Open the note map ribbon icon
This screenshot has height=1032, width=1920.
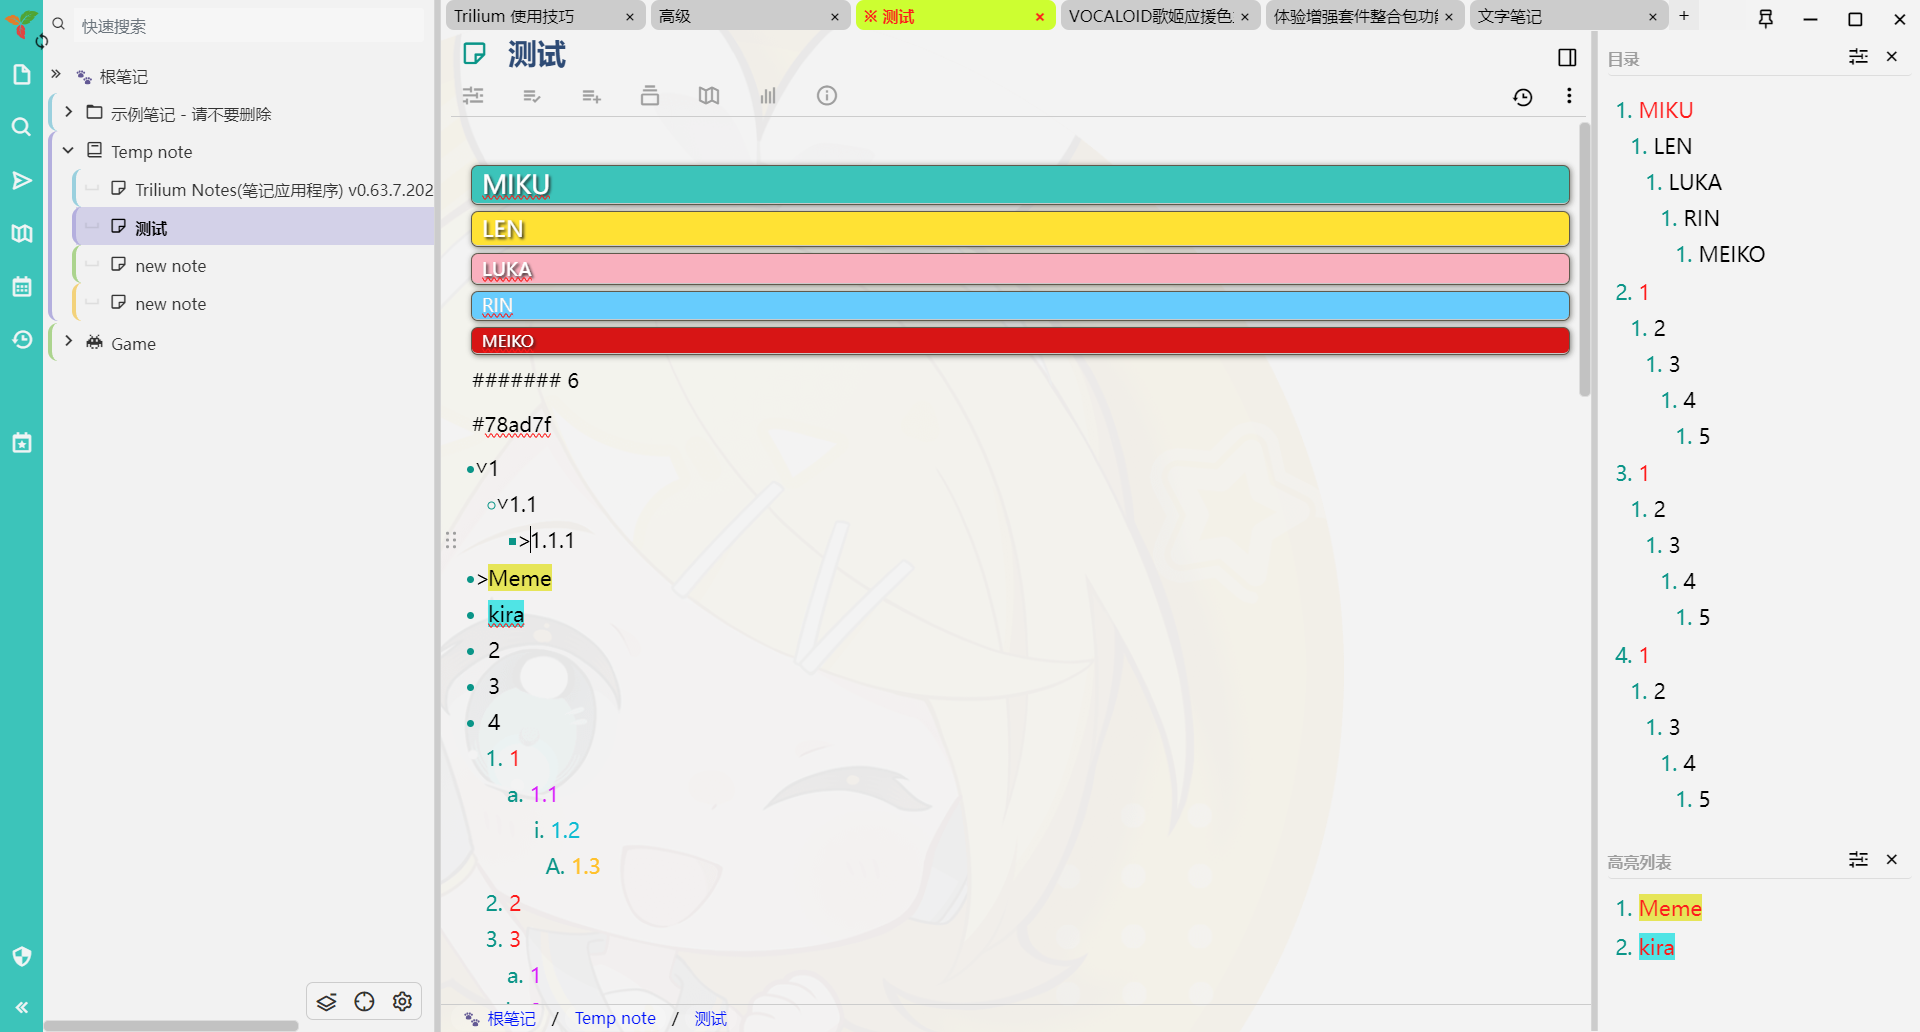(x=708, y=96)
